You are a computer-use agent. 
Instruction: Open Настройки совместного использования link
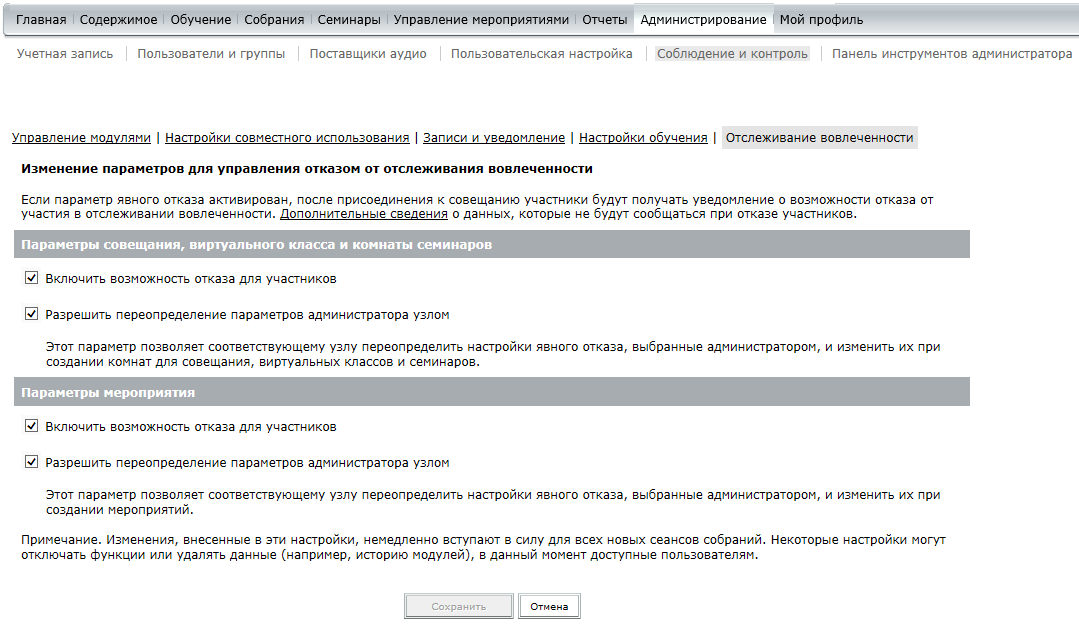287,138
